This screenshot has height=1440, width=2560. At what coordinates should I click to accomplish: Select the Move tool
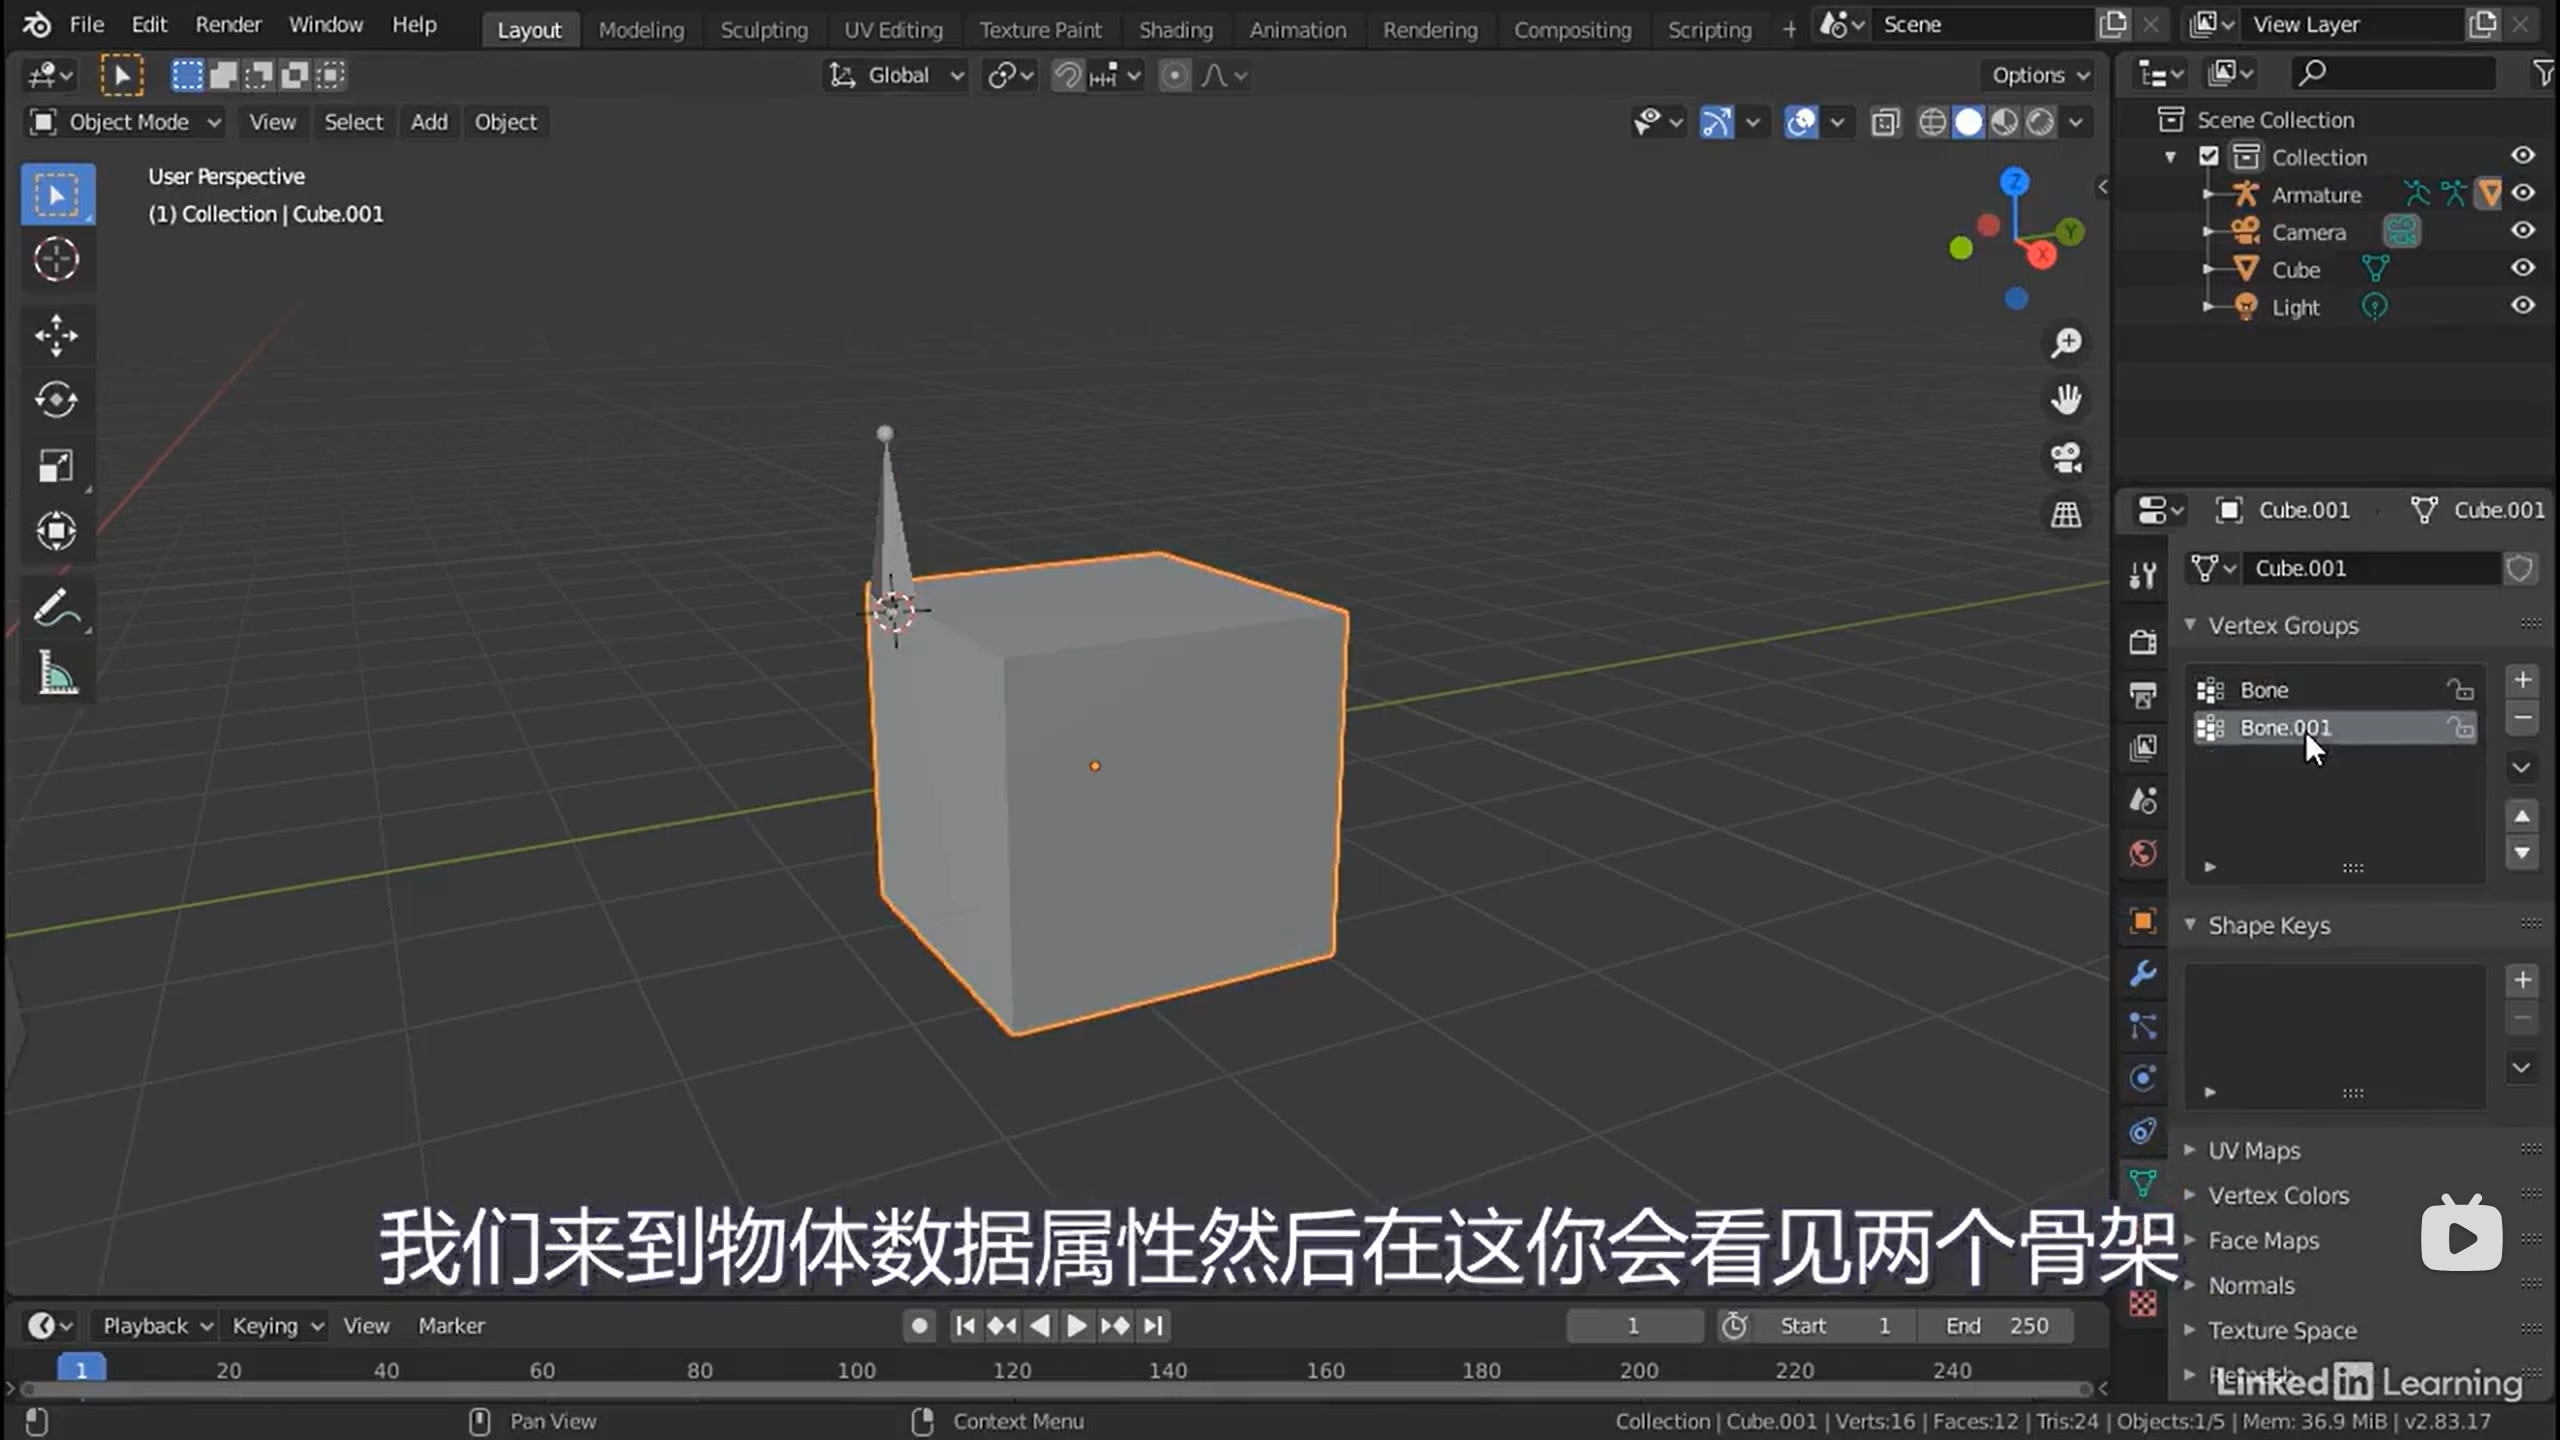57,335
